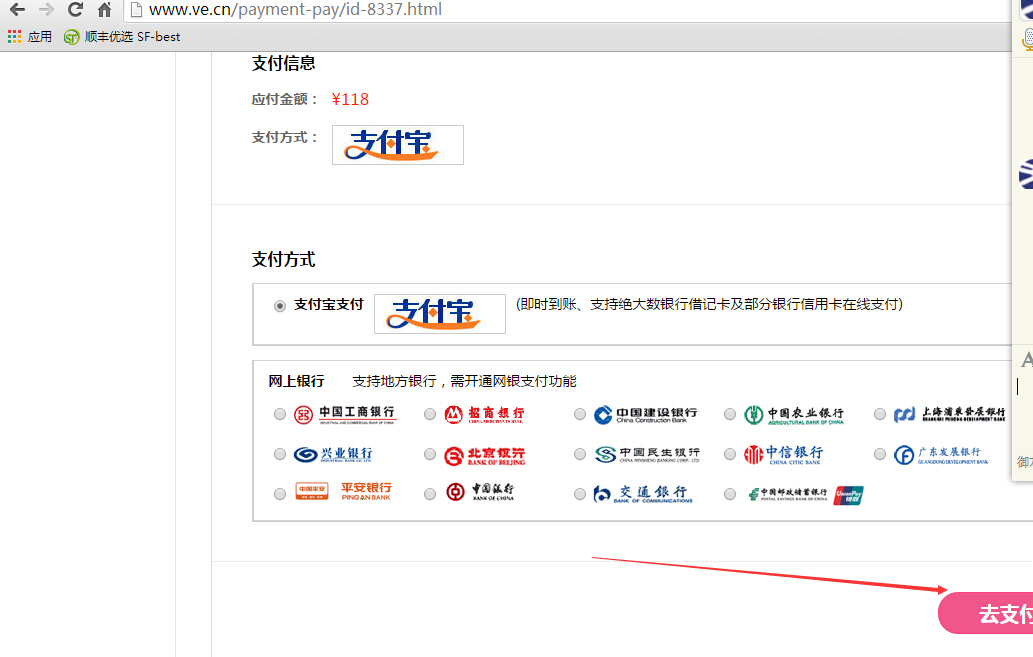Select 招商银行 radio button
This screenshot has height=657, width=1033.
[x=430, y=414]
